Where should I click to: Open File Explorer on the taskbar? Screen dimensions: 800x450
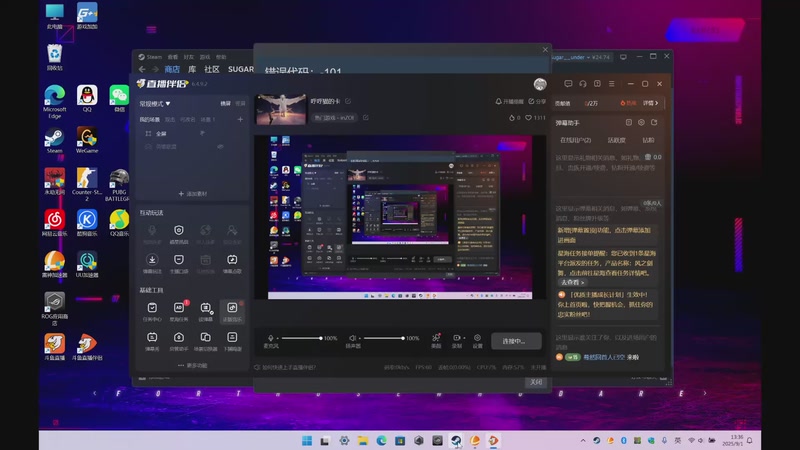click(x=363, y=440)
